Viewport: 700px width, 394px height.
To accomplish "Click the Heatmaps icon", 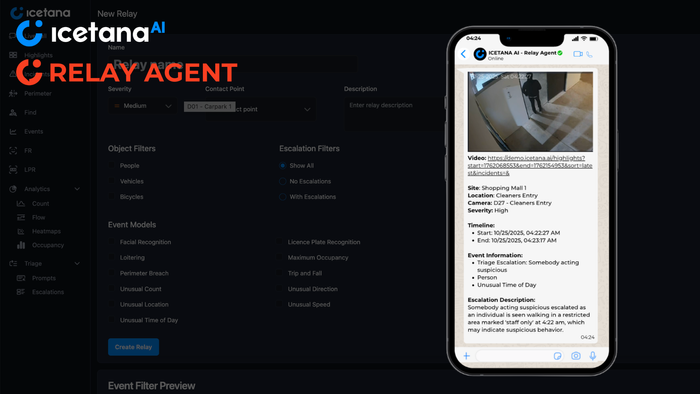I will [21, 231].
